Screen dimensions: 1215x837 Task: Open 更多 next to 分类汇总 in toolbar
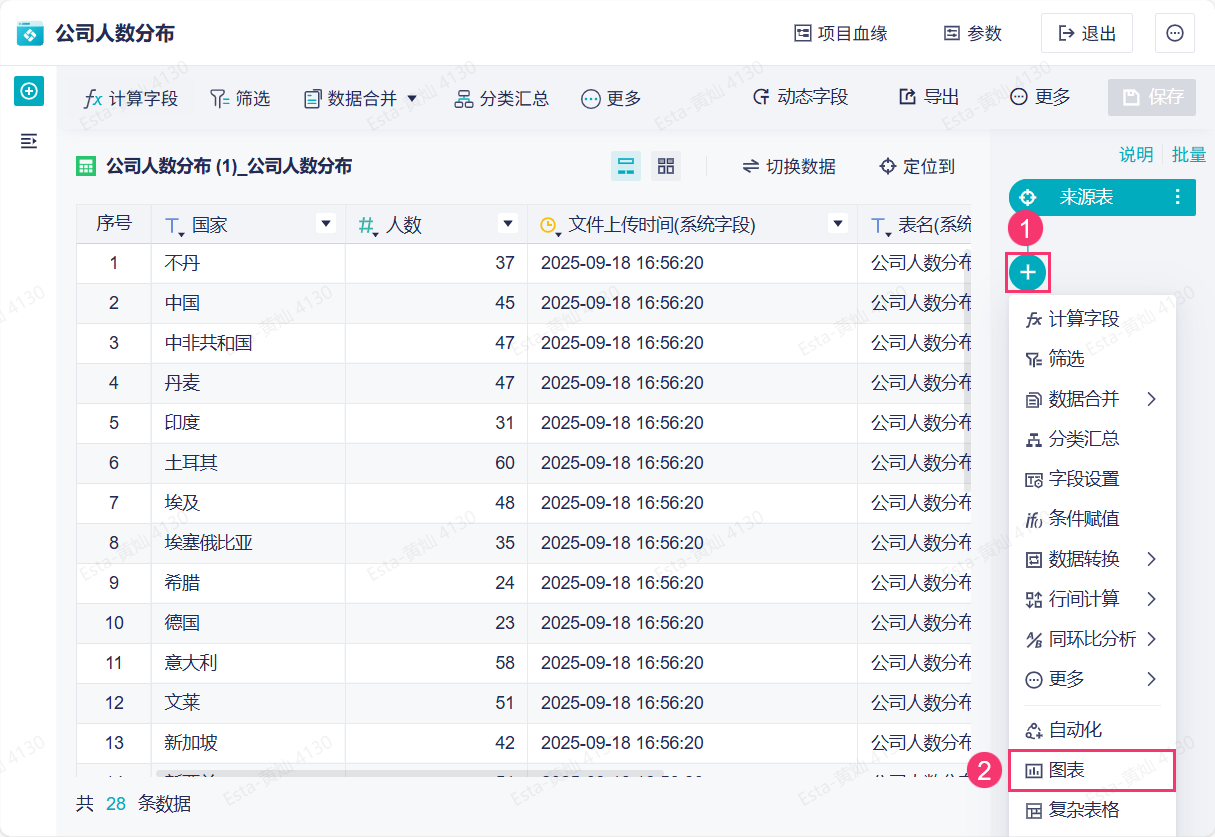[x=611, y=98]
